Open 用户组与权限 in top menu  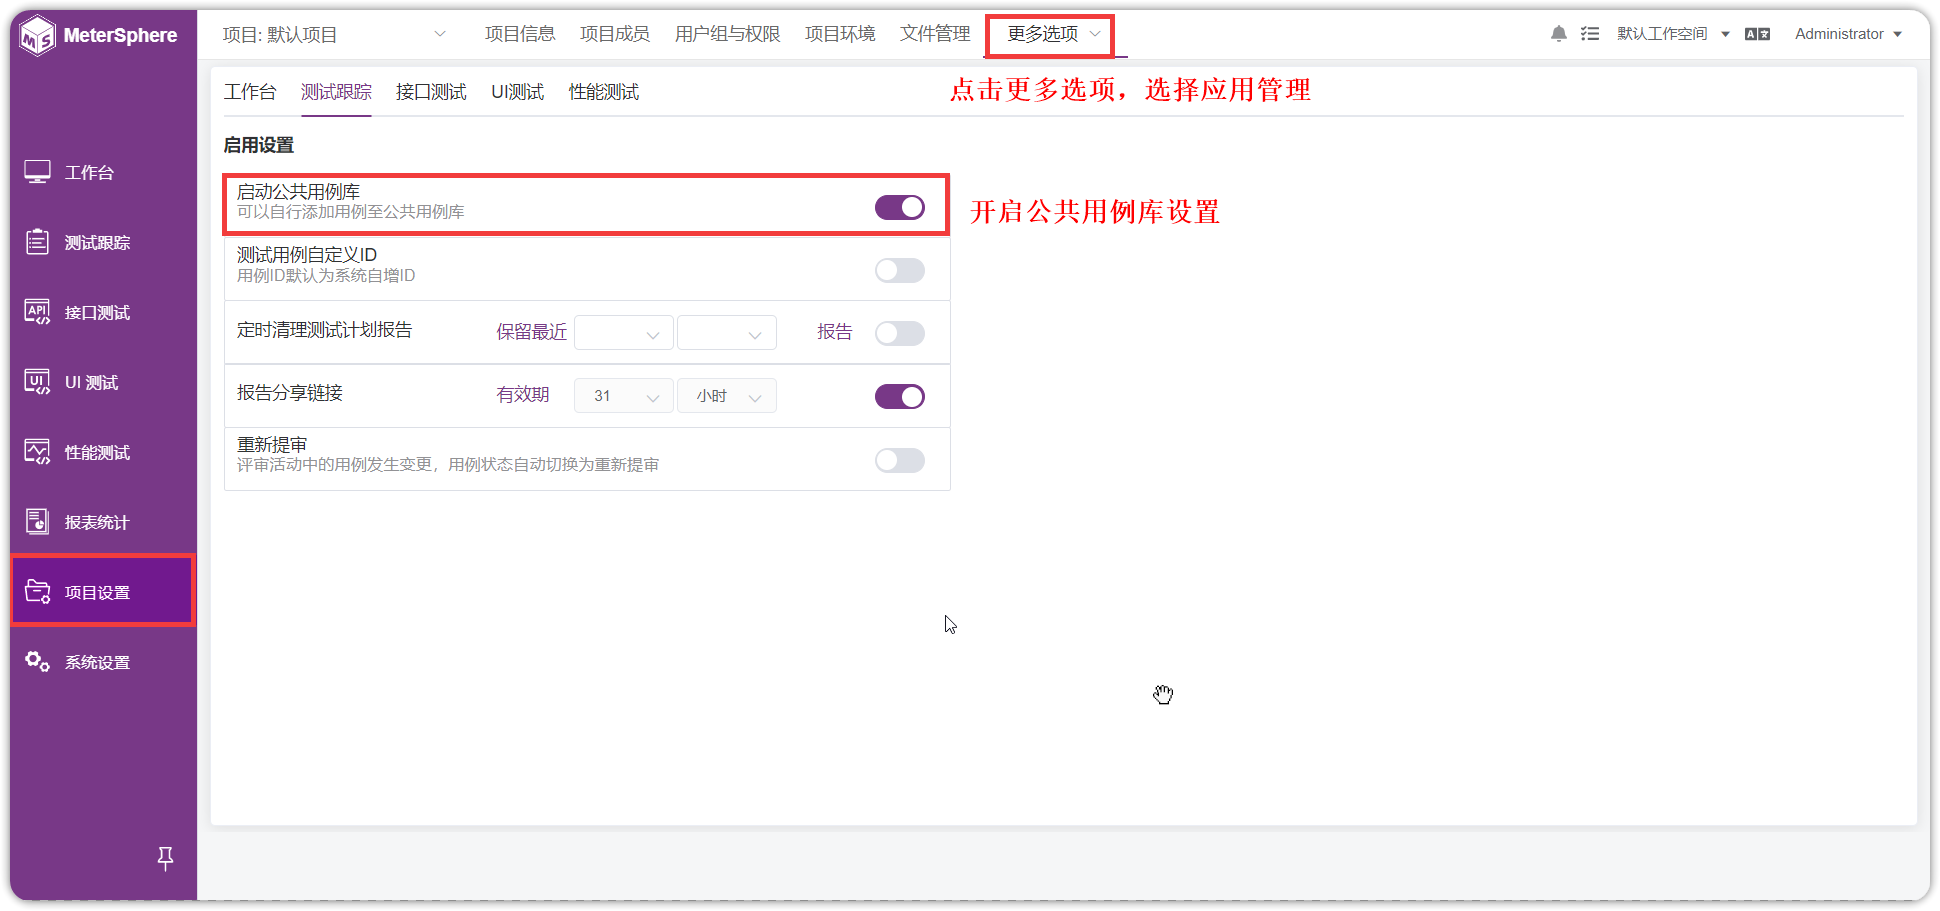728,34
